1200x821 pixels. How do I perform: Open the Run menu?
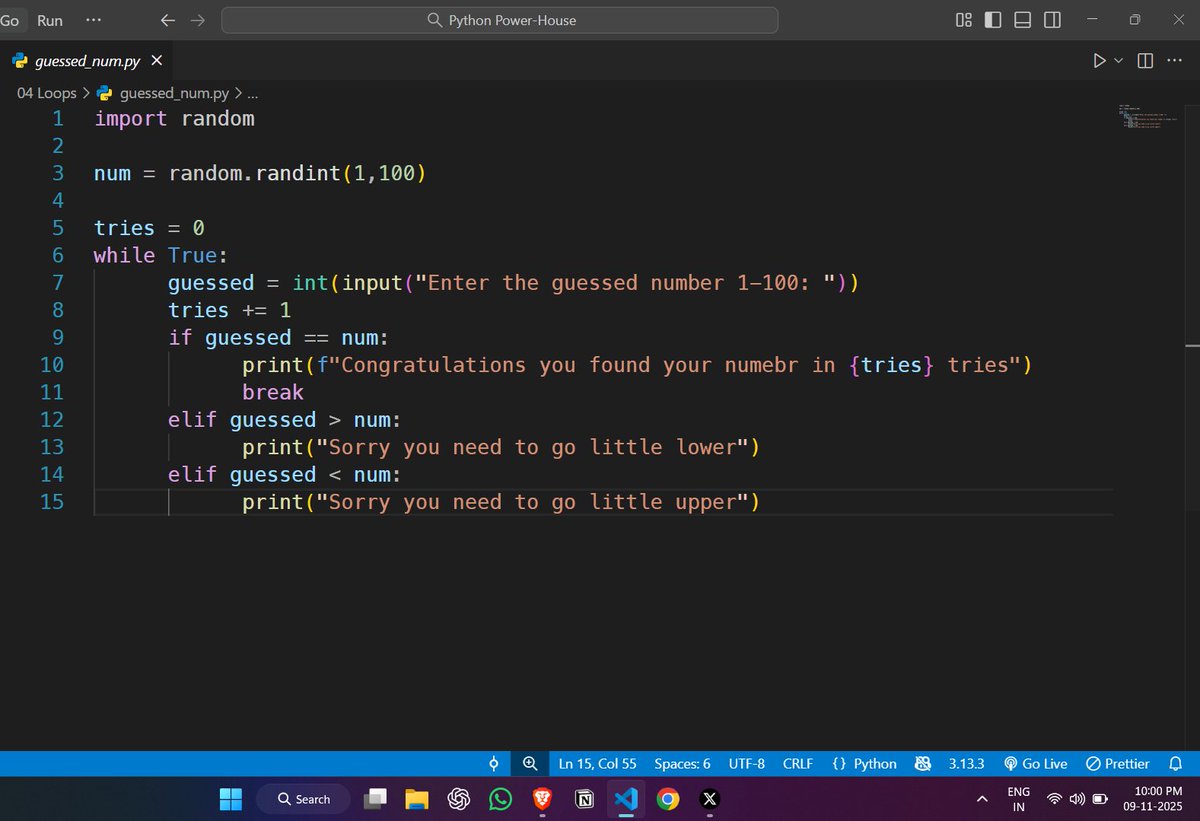coord(49,20)
